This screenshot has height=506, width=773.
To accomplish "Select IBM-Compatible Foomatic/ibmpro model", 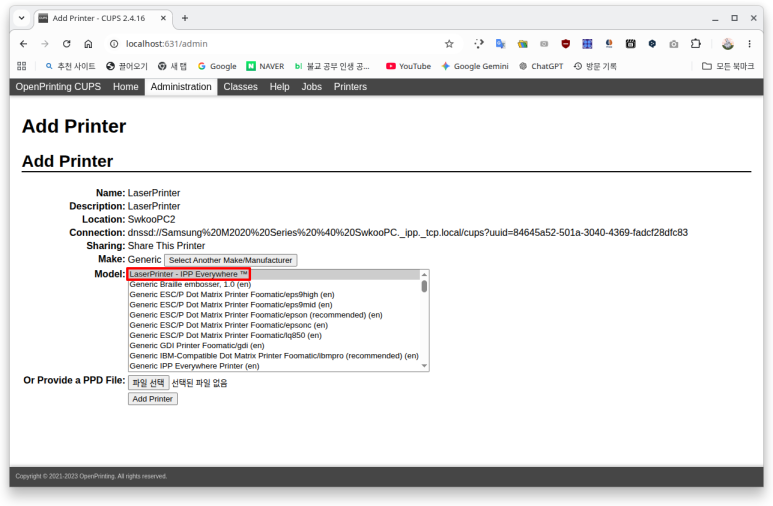I will coord(274,356).
